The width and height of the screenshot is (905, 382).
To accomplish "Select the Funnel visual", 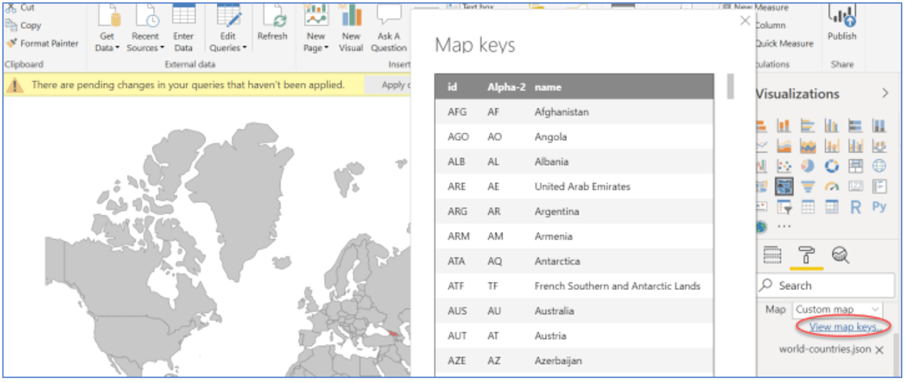I will click(808, 186).
